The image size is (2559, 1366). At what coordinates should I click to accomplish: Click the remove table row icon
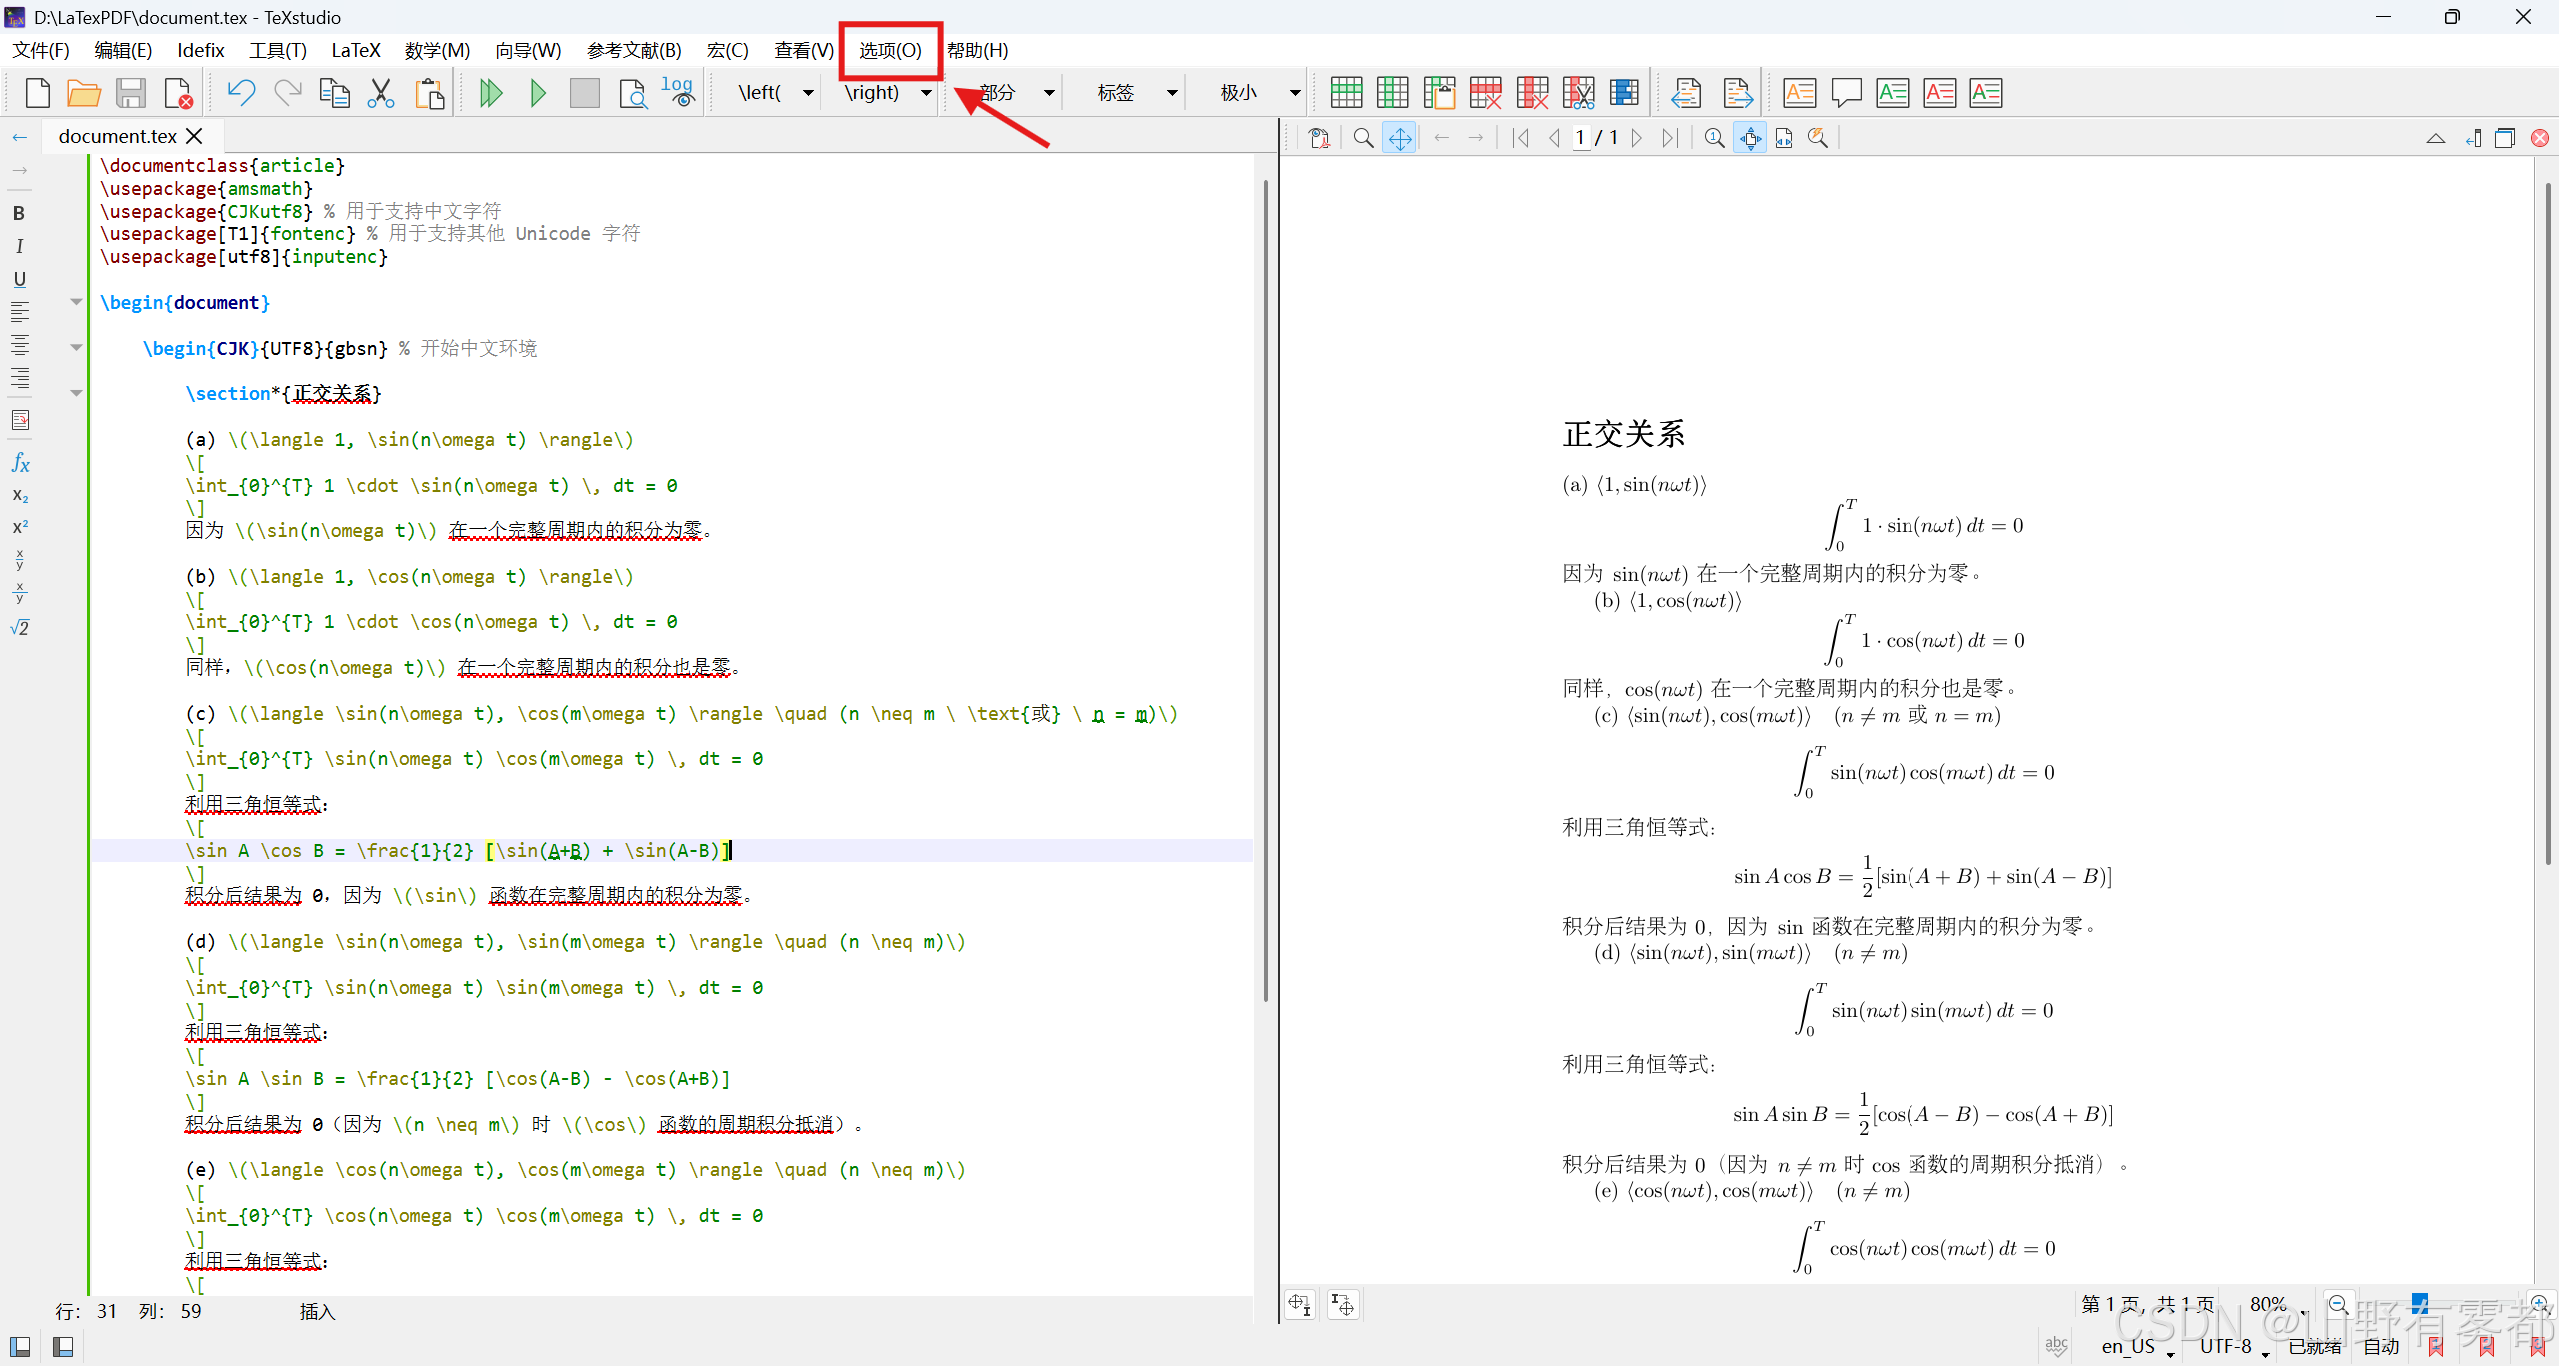click(1485, 93)
